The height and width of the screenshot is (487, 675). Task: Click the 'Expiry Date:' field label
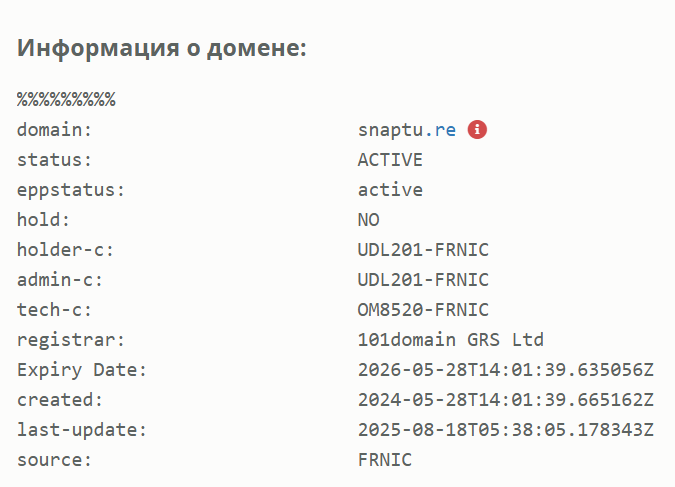81,370
